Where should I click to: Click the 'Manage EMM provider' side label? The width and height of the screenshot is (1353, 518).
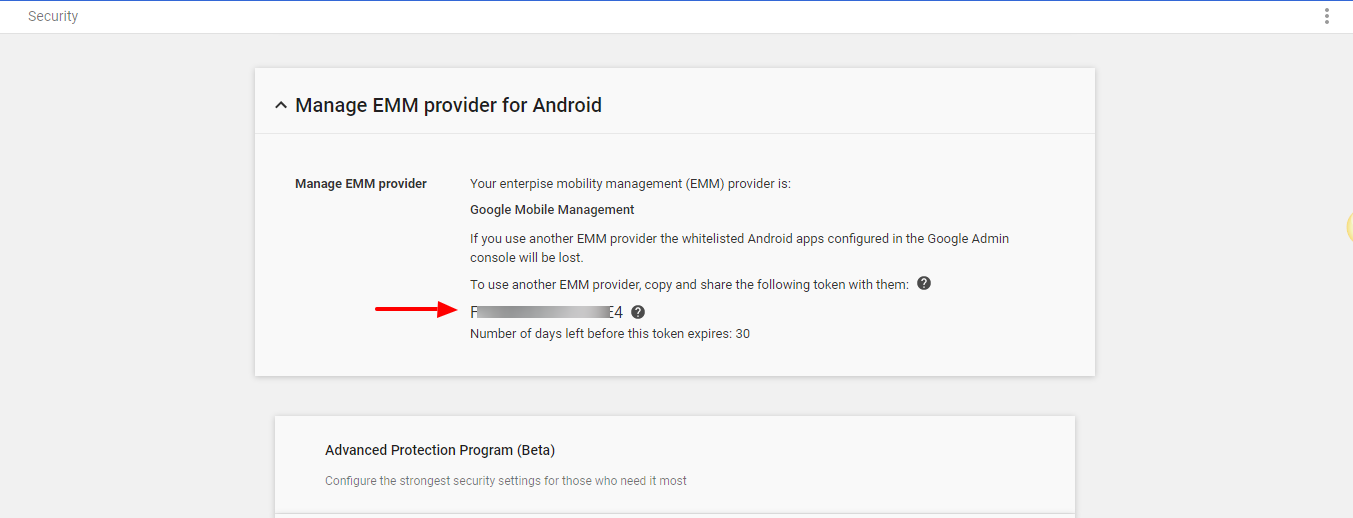(x=361, y=184)
